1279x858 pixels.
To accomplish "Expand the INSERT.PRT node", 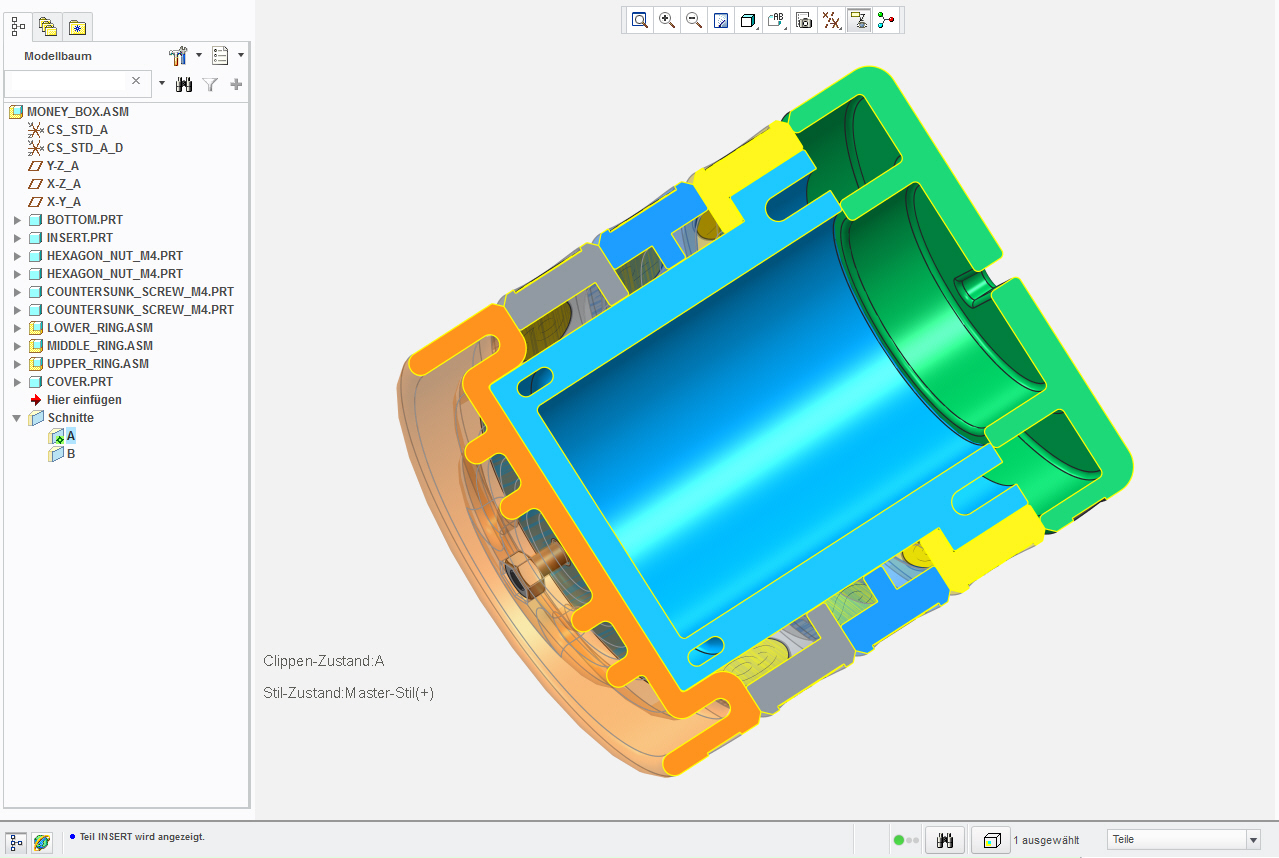I will (17, 238).
